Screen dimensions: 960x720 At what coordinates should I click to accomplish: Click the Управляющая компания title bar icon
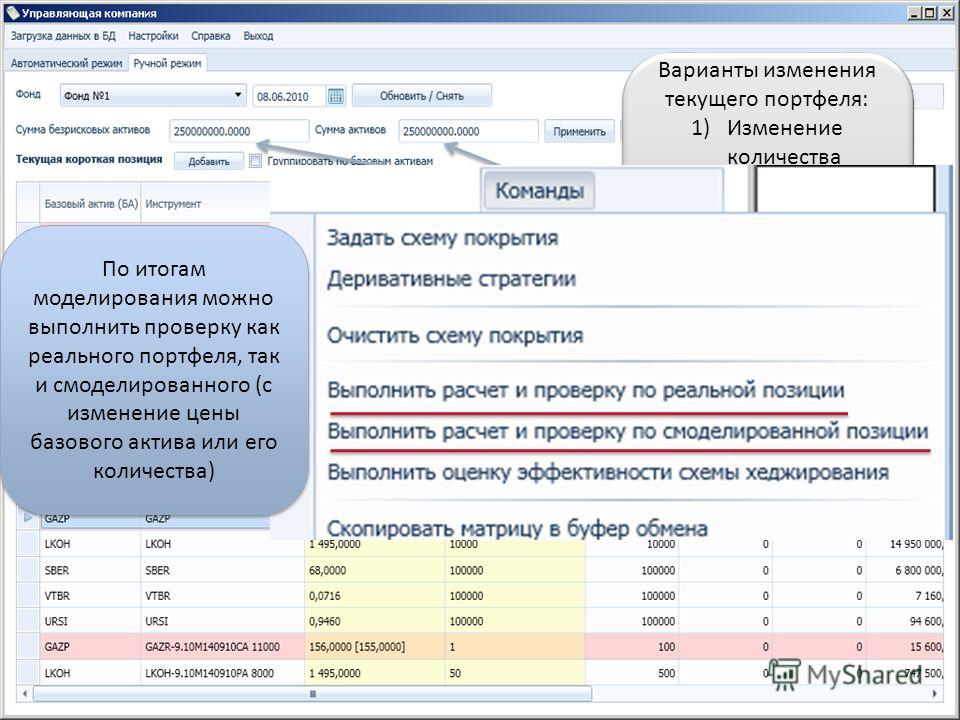[x=12, y=13]
